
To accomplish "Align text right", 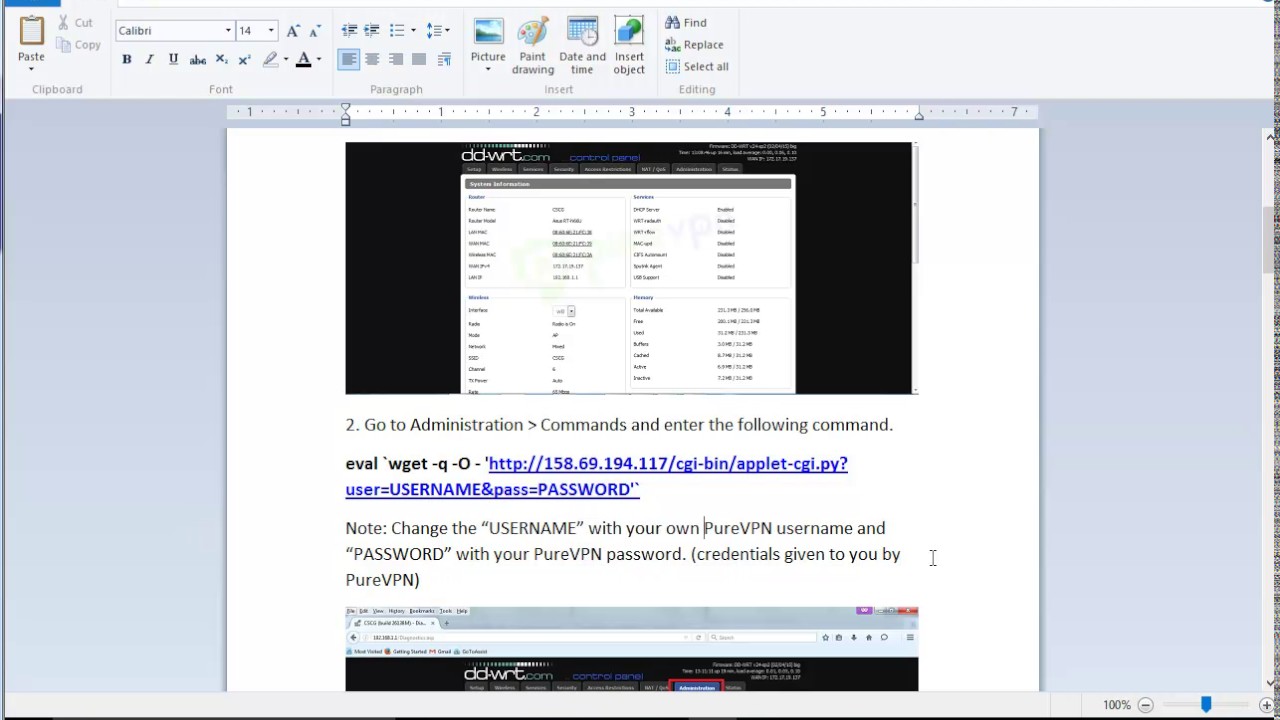I will pos(396,60).
